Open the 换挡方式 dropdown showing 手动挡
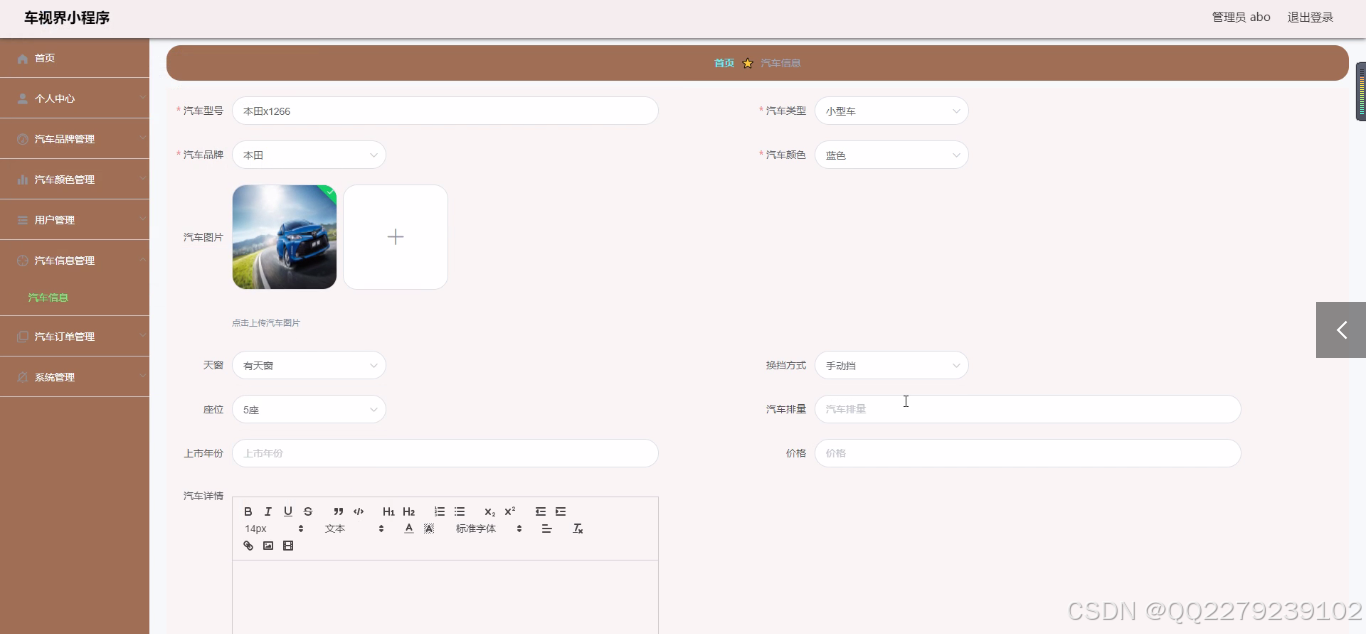1366x634 pixels. [x=891, y=365]
